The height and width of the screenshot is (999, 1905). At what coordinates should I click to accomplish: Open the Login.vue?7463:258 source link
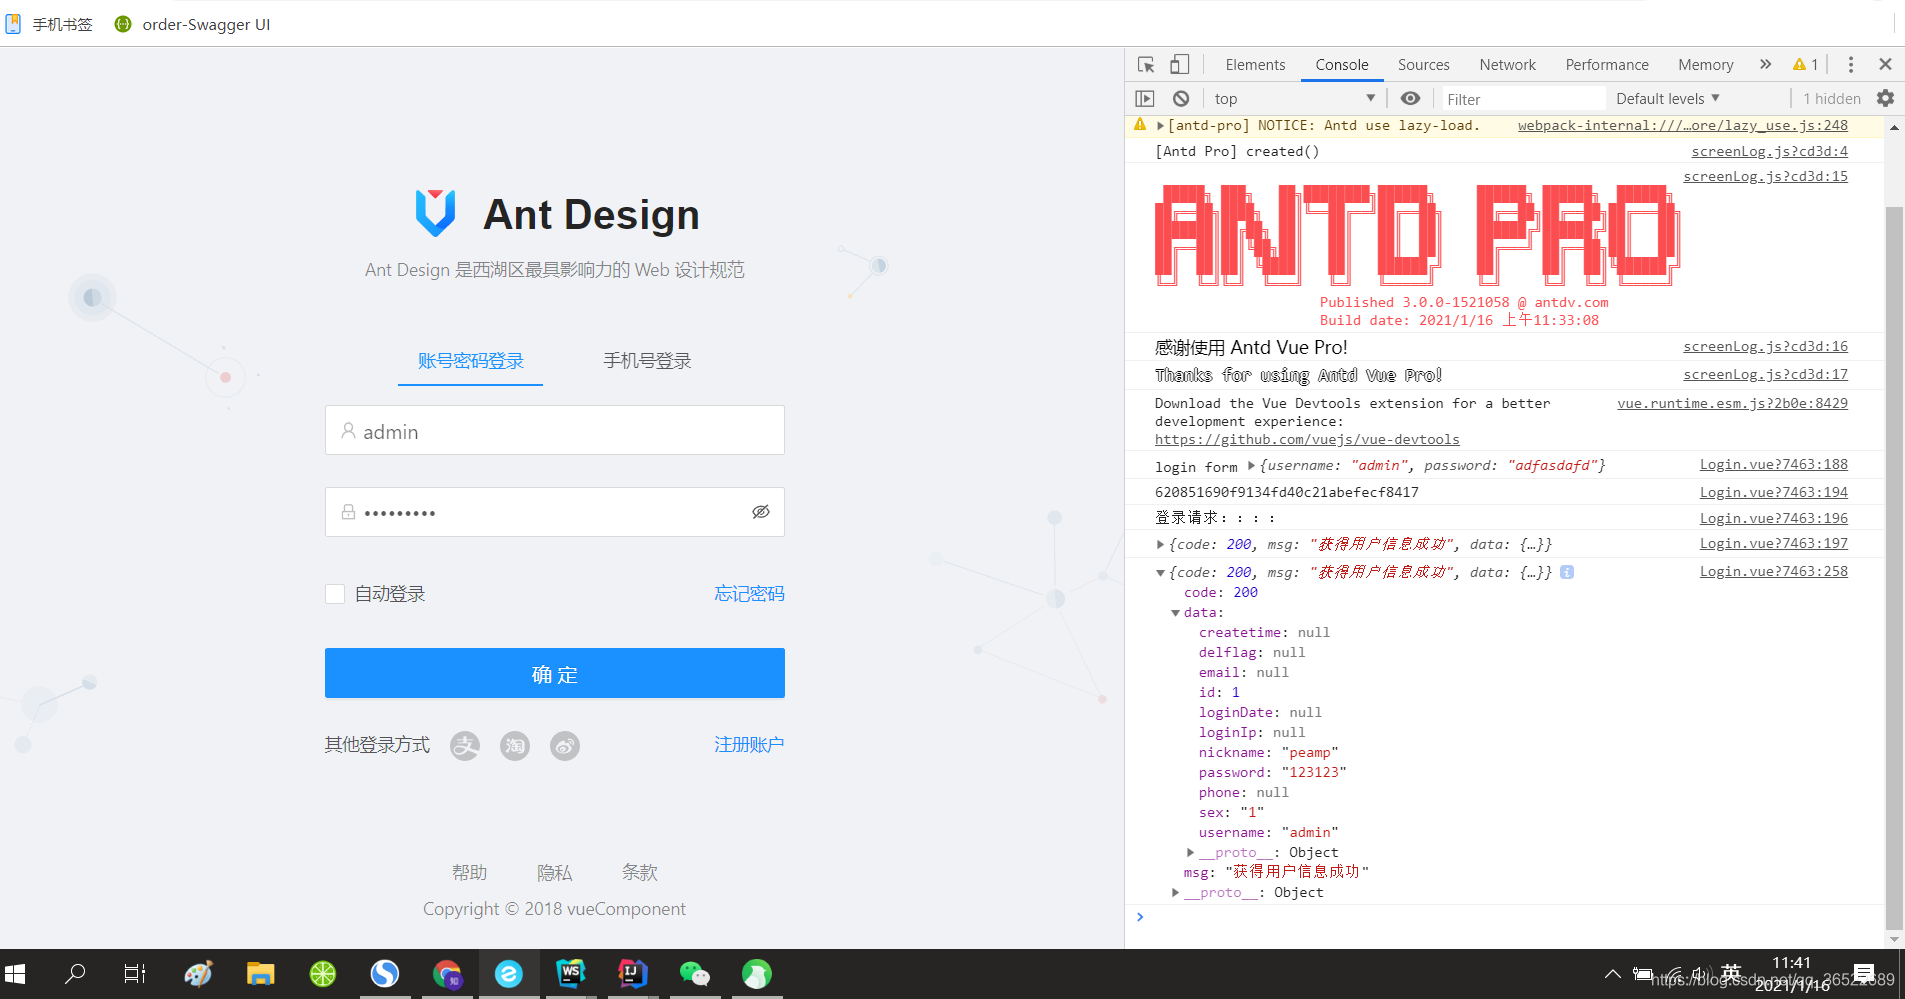point(1774,572)
